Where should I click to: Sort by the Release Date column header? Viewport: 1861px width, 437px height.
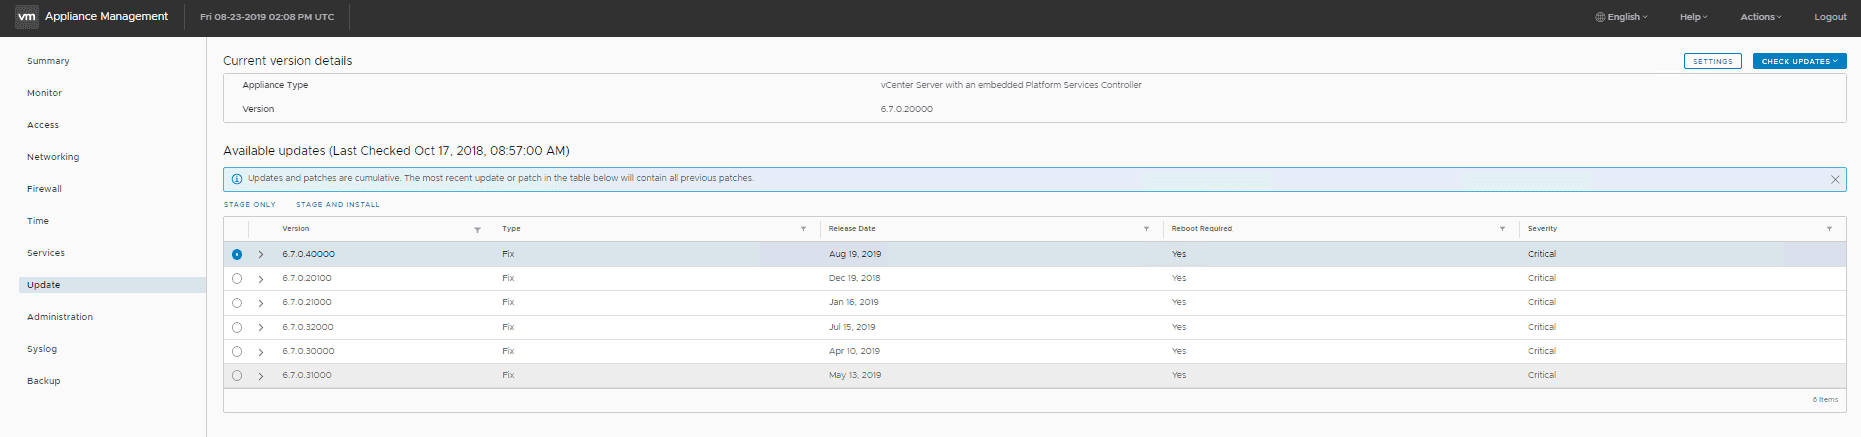pyautogui.click(x=852, y=229)
